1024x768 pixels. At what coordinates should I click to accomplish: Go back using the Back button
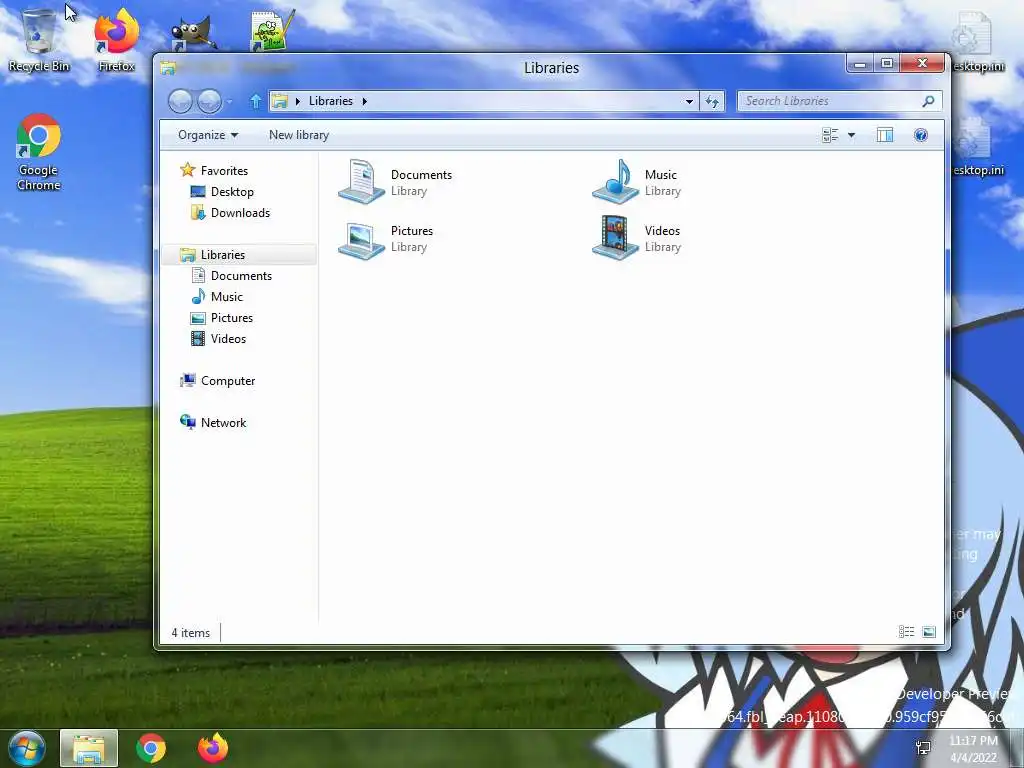(180, 101)
